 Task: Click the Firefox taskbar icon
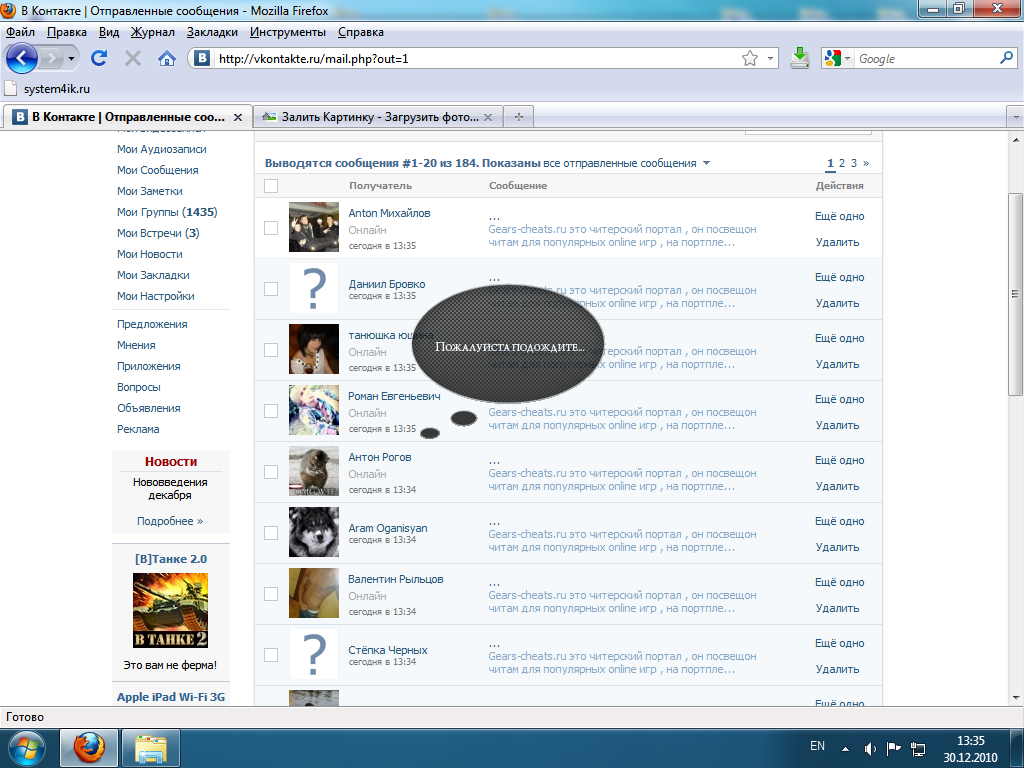tap(89, 748)
